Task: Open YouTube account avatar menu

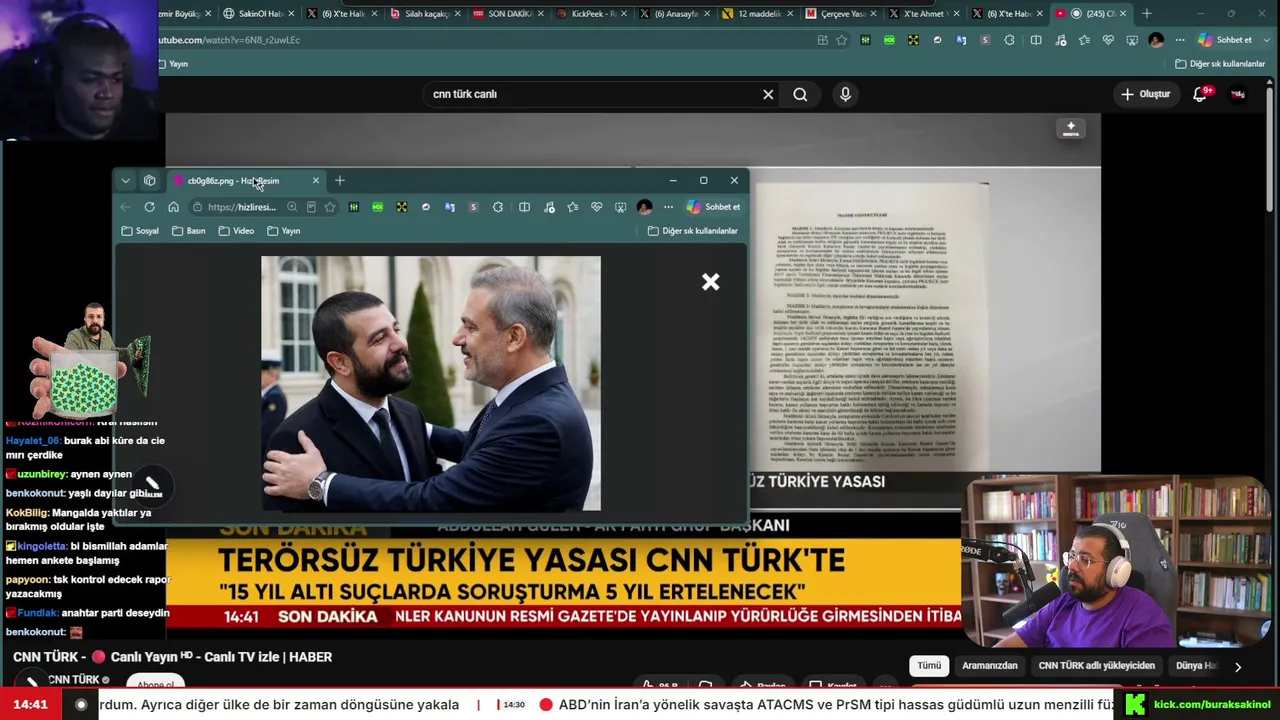Action: [1238, 94]
